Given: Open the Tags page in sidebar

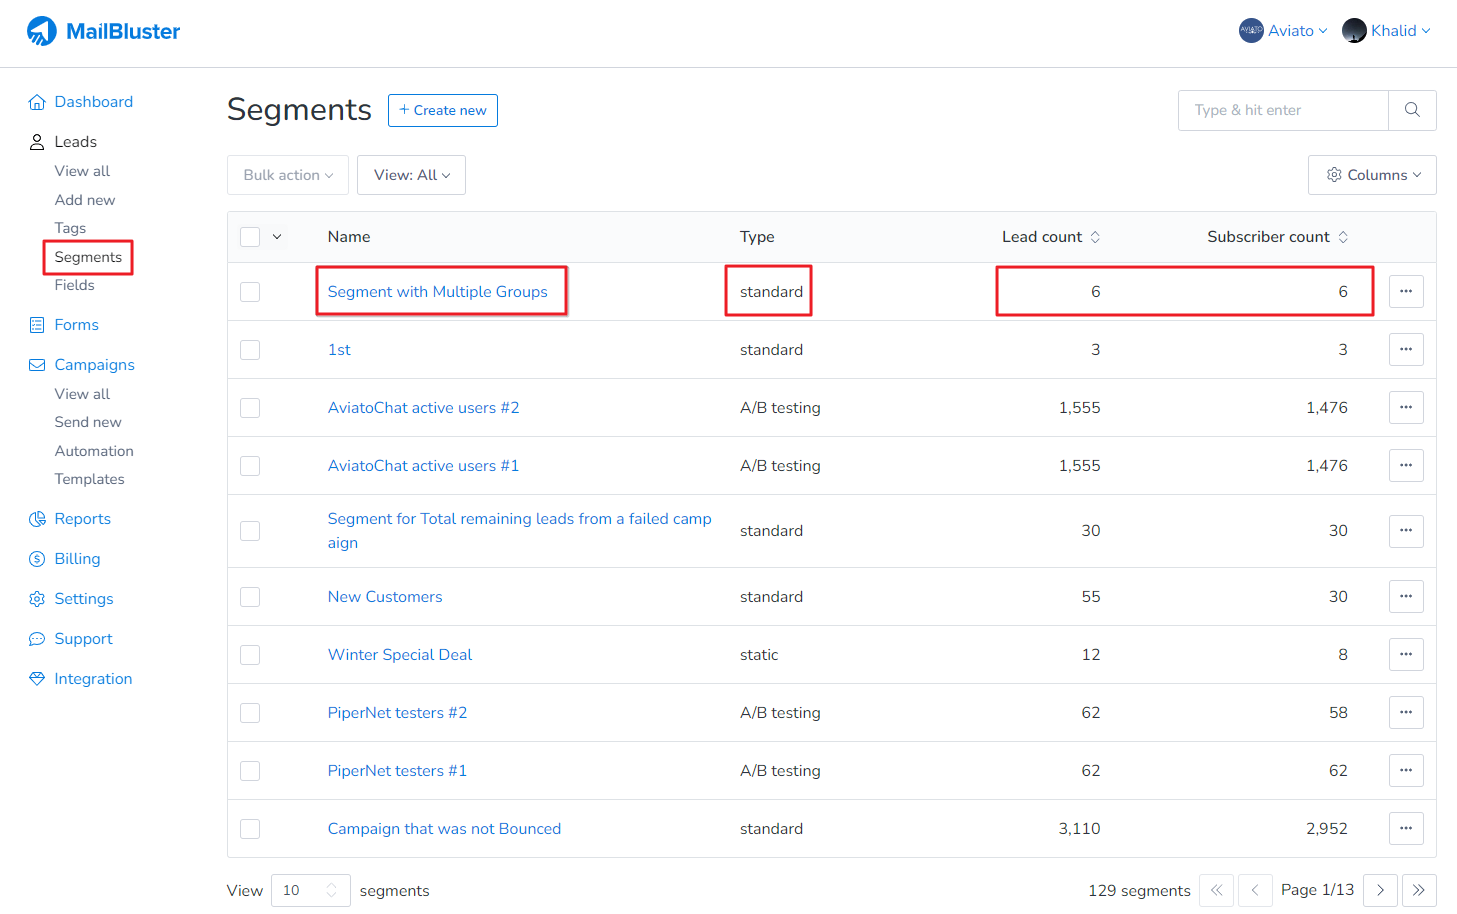Looking at the screenshot, I should point(70,228).
